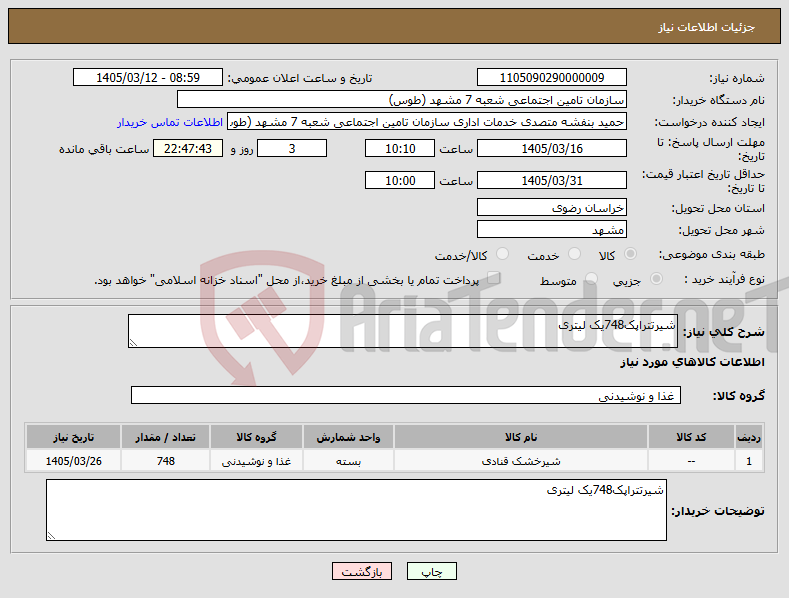789x598 pixels.
Task: Click the نام کالا column header
Action: 521,437
